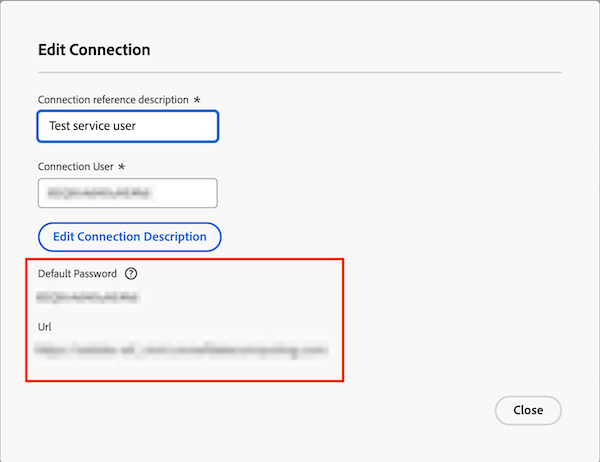Screen dimensions: 600x462
Task: Click the Default Password label
Action: click(x=77, y=273)
